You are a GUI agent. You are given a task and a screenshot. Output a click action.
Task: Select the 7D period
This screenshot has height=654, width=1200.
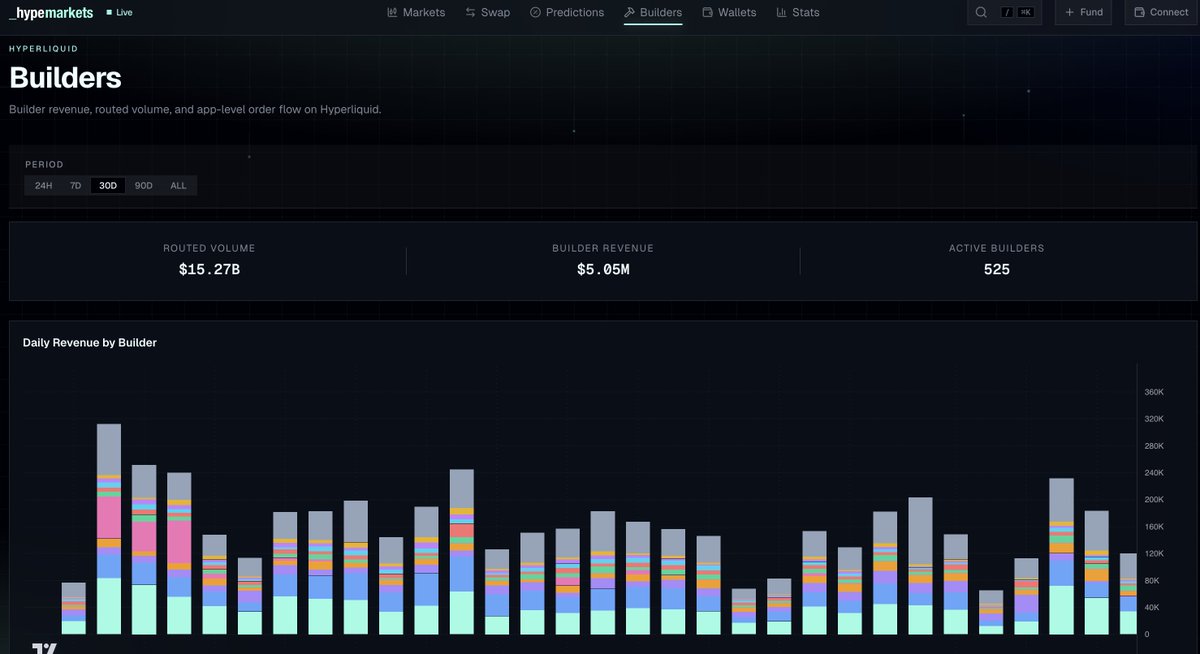pos(75,185)
